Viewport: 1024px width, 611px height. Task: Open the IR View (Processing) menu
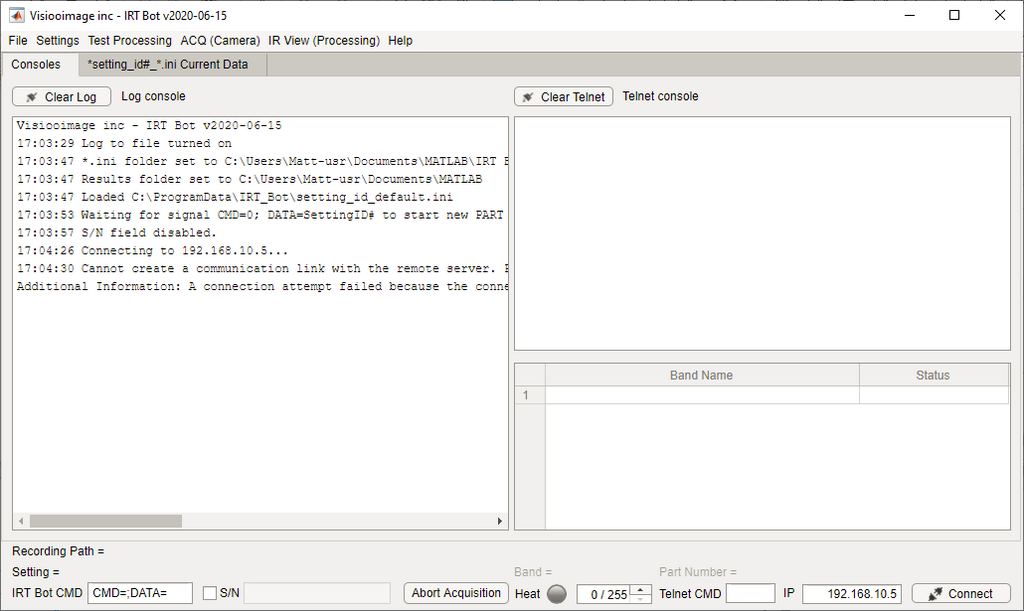pos(324,41)
